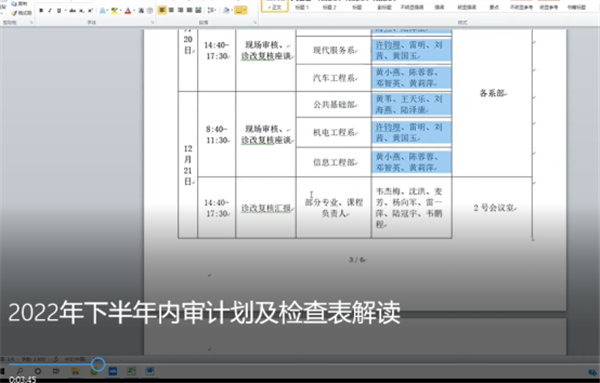Click the Format Painter button

(21, 13)
